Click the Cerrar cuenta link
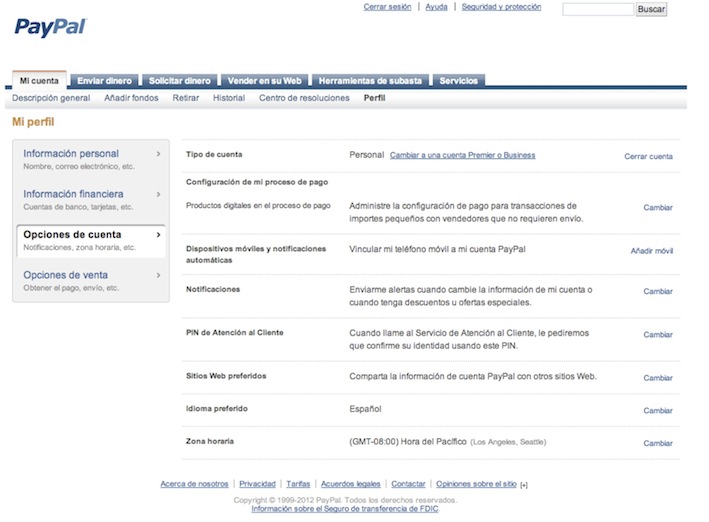 648,156
